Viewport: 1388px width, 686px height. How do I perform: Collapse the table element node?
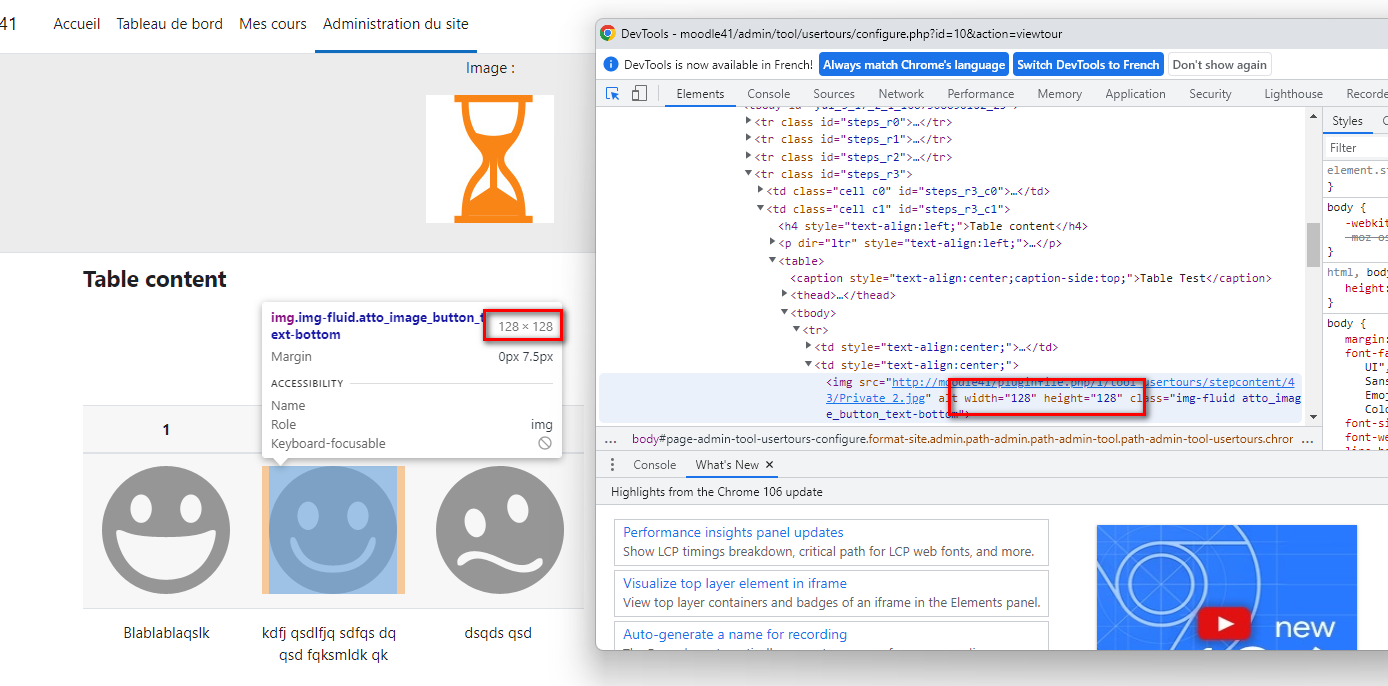(x=773, y=261)
